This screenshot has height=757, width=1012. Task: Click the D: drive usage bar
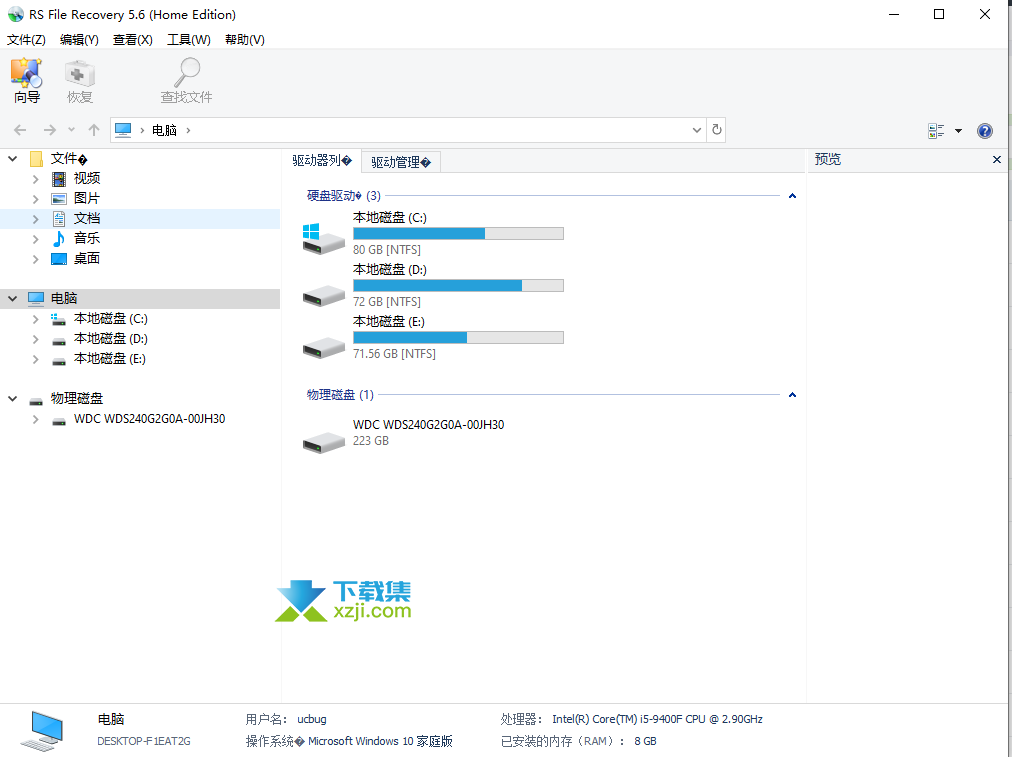coord(458,285)
